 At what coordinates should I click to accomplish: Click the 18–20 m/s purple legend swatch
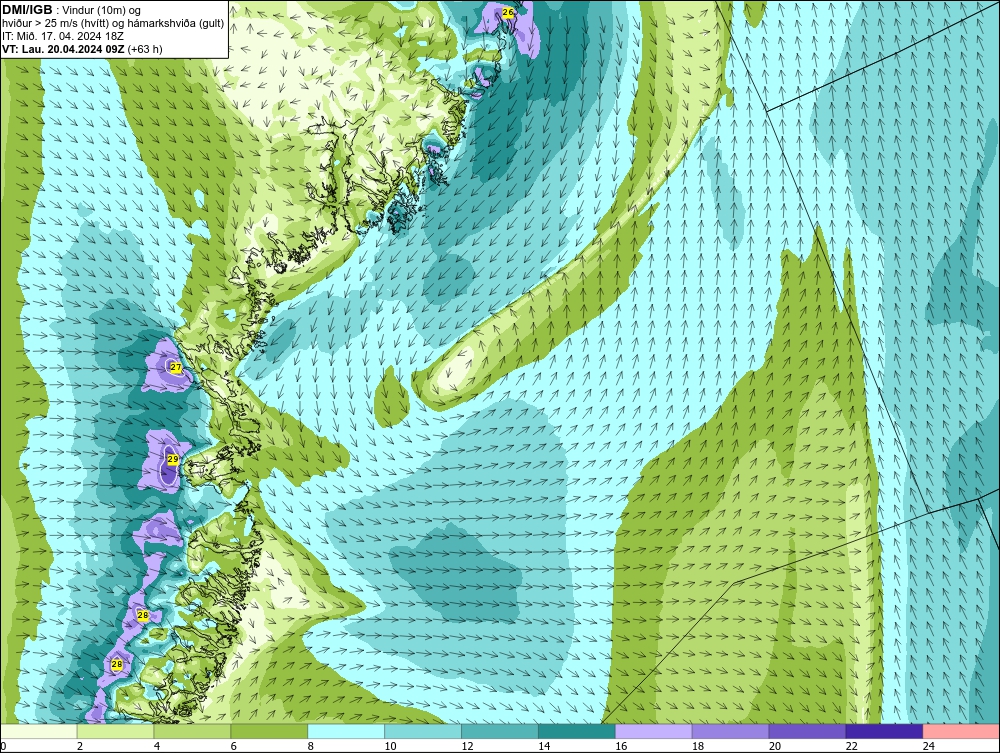(731, 731)
